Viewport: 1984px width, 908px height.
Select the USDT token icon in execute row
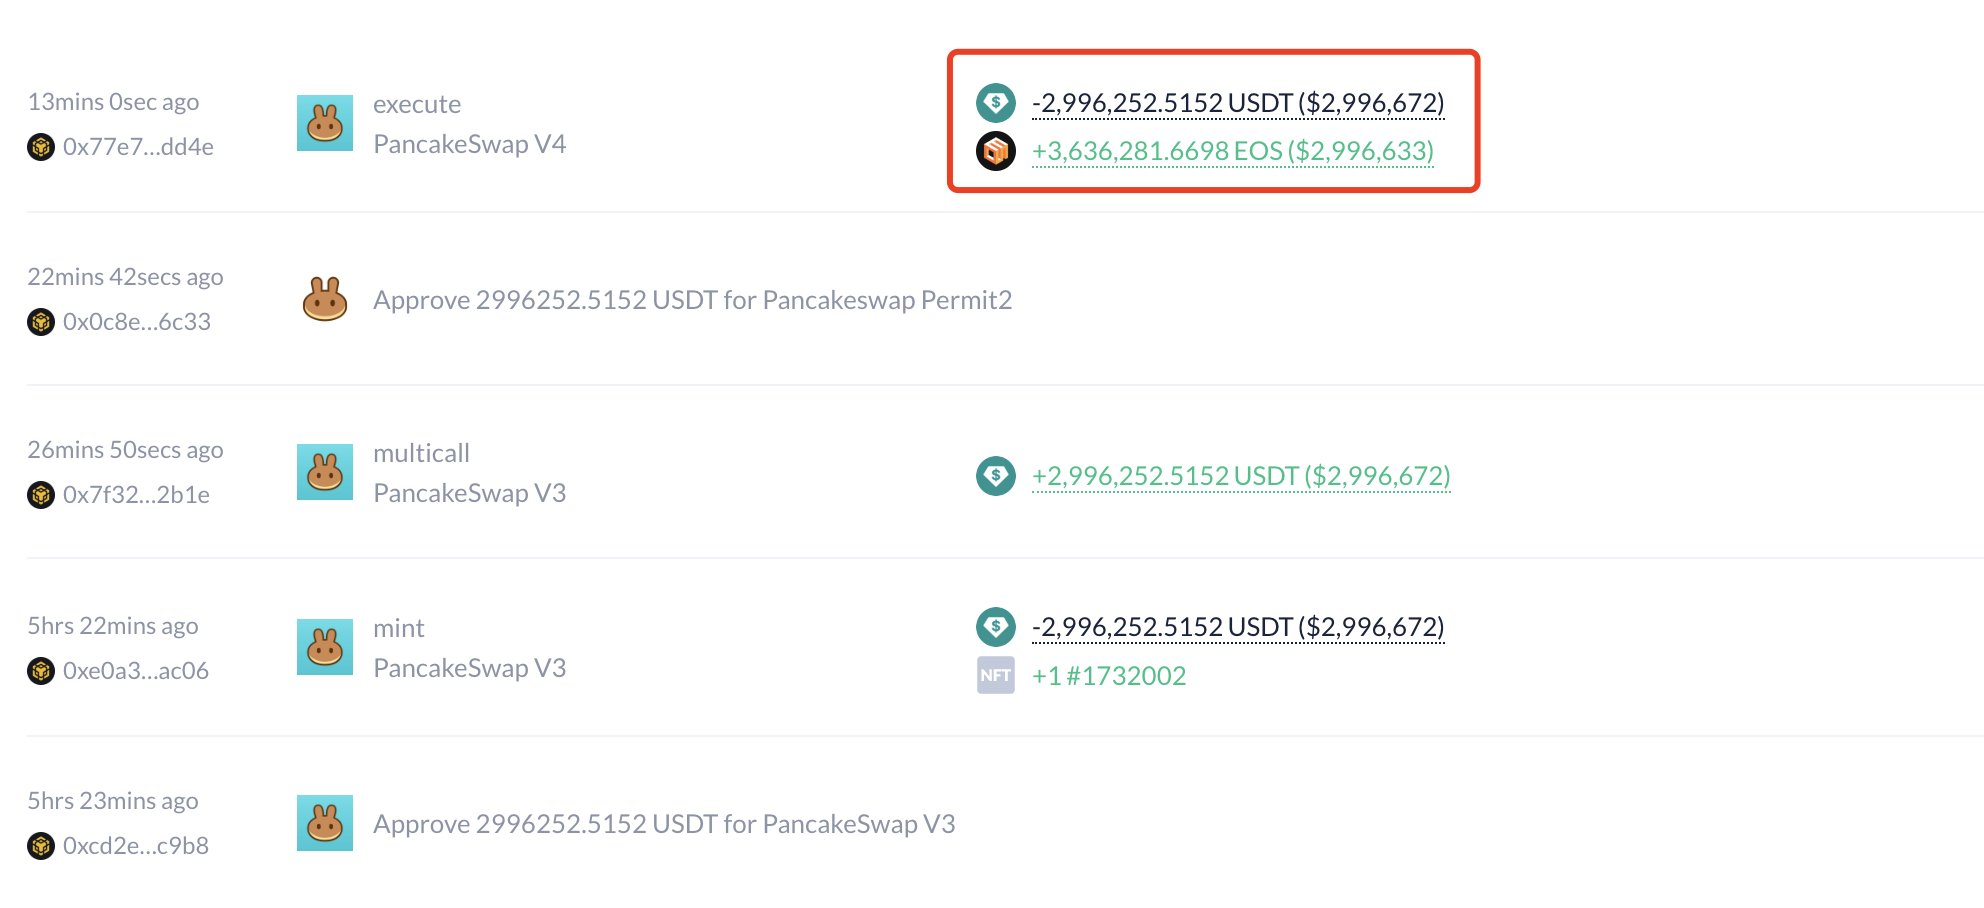996,101
